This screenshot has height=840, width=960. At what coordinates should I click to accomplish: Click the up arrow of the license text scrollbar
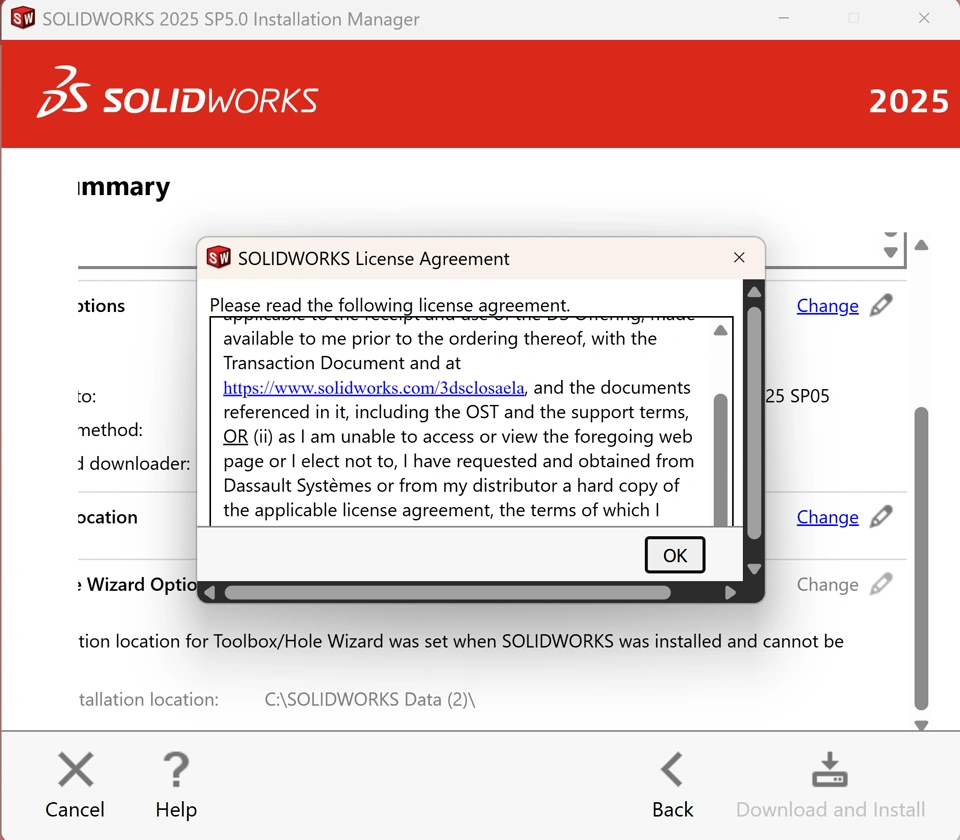coord(721,331)
